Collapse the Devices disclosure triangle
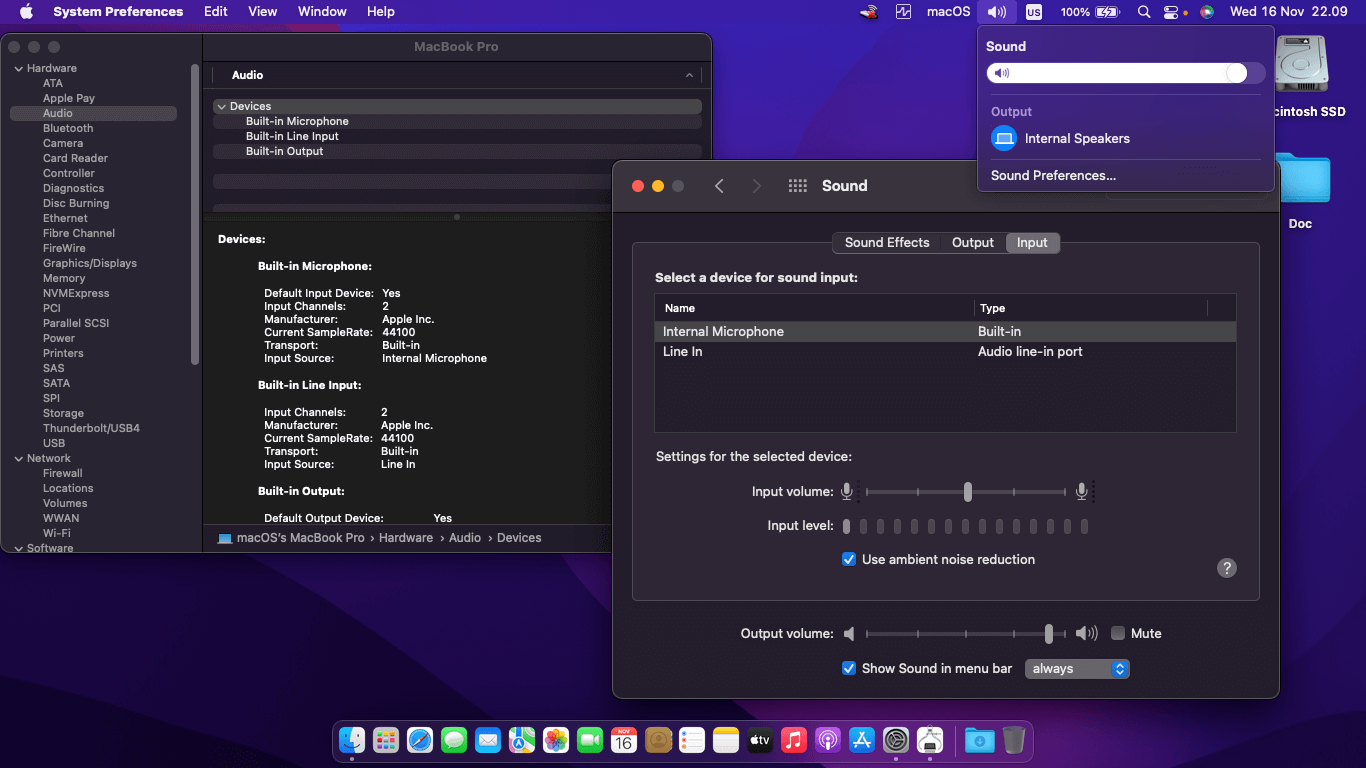1366x768 pixels. pyautogui.click(x=221, y=106)
